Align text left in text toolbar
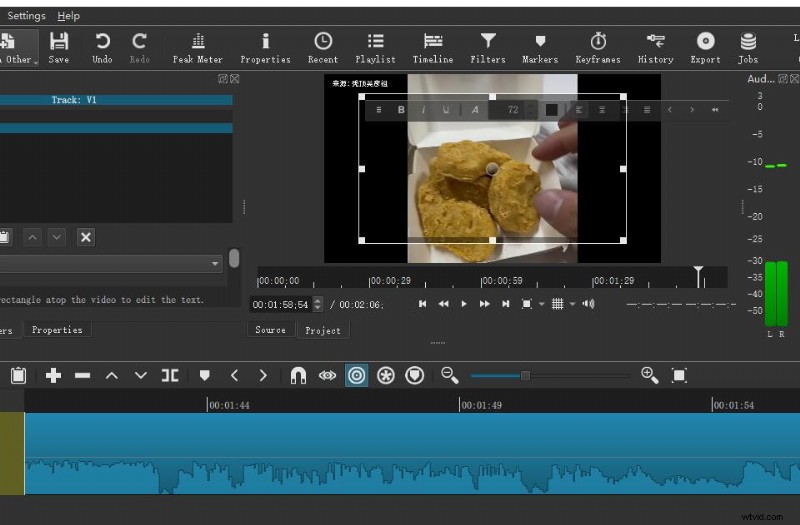 (579, 110)
